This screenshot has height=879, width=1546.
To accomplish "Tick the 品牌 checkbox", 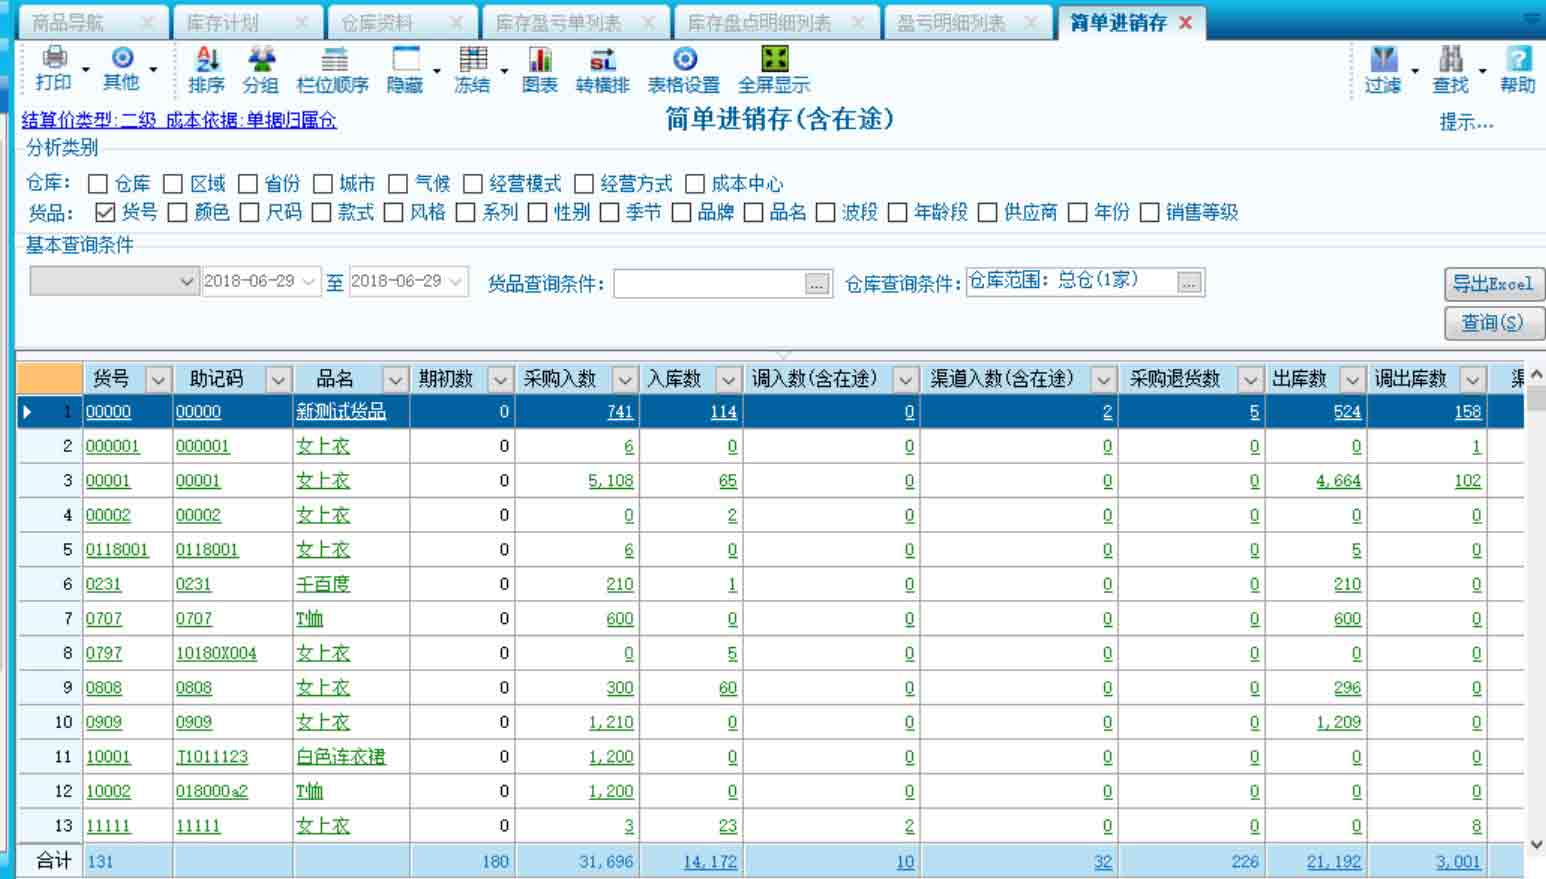I will pyautogui.click(x=681, y=212).
